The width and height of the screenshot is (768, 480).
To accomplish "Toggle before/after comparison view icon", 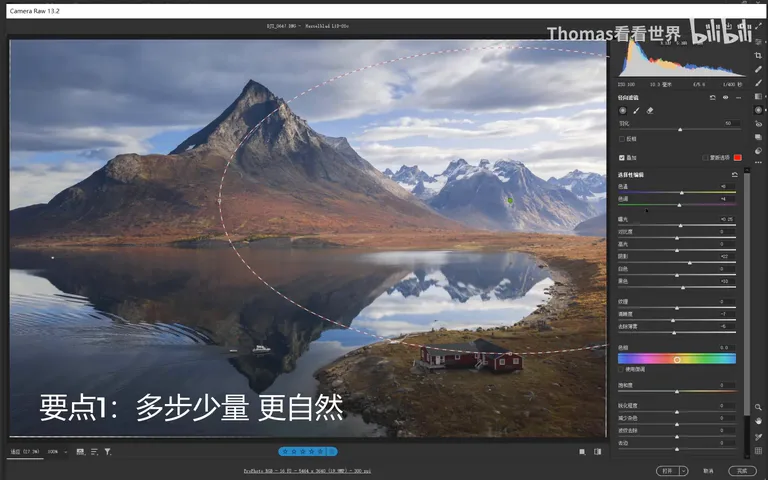I will (598, 452).
